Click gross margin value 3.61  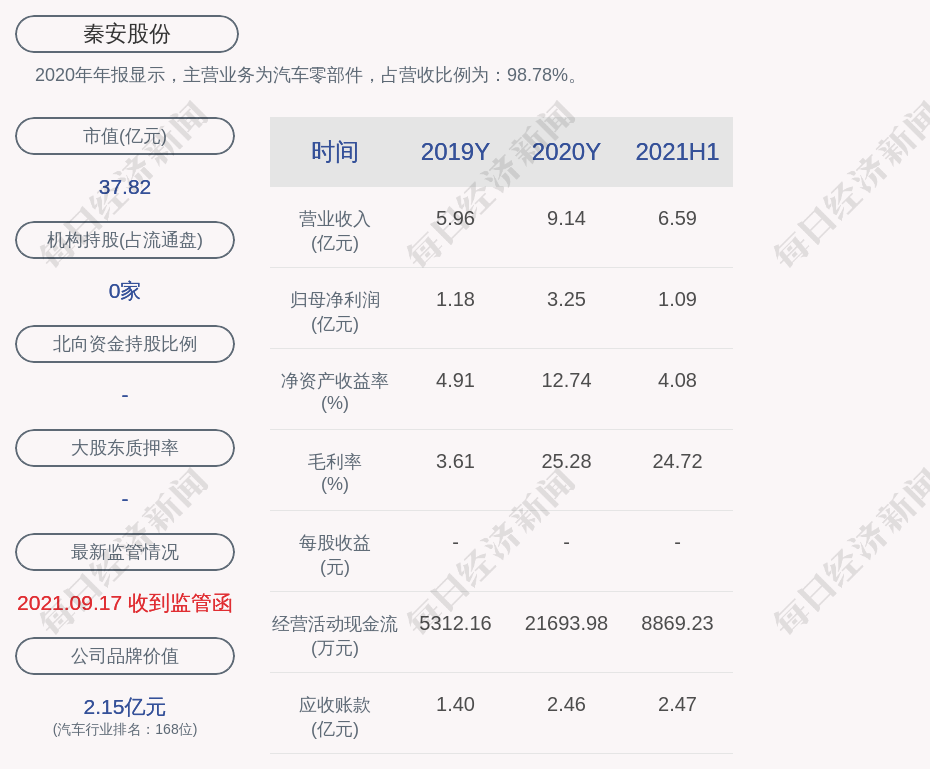(x=455, y=461)
